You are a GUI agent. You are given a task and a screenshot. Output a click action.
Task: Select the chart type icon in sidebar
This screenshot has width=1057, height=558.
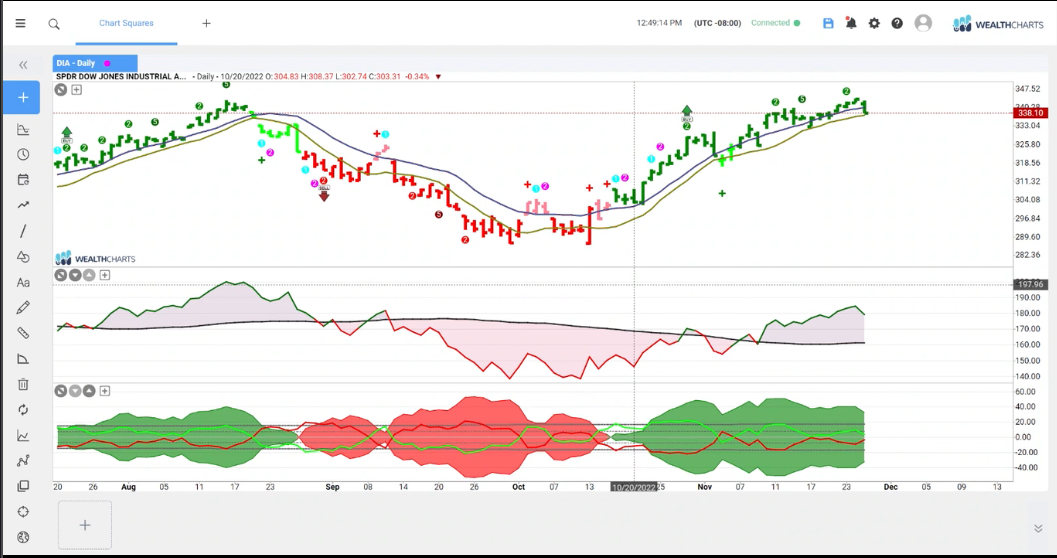click(x=23, y=129)
